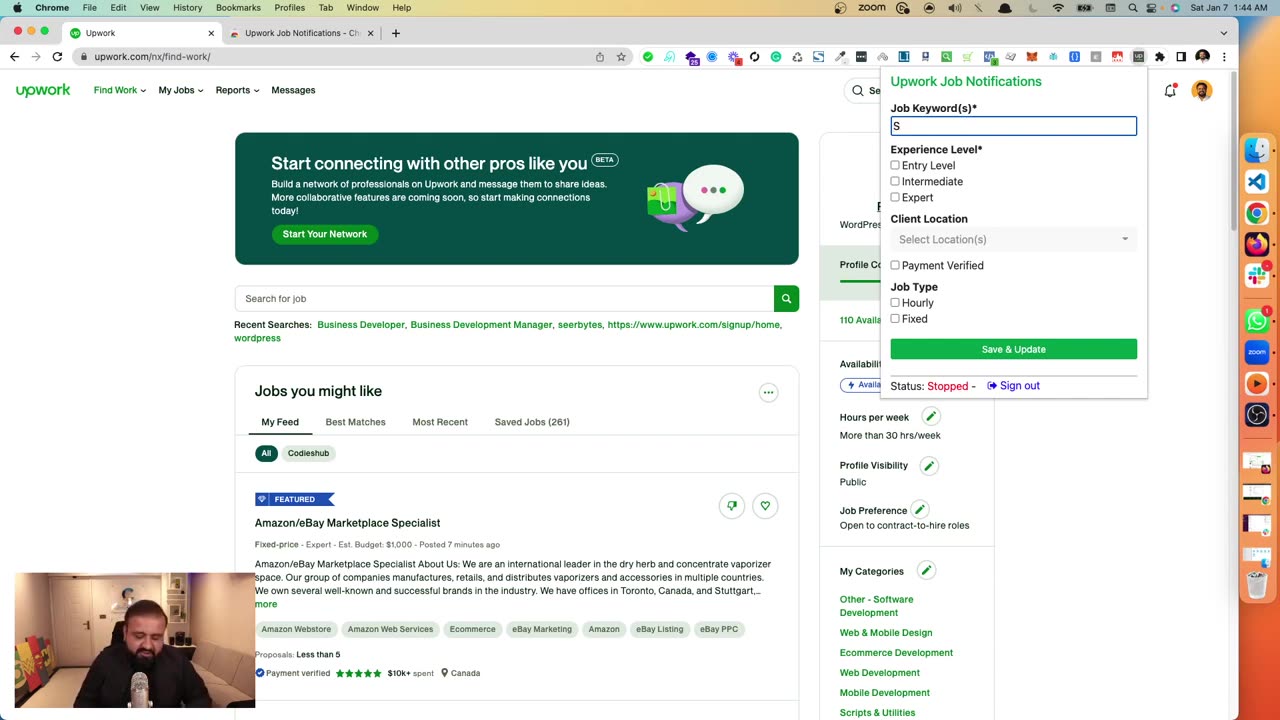The height and width of the screenshot is (720, 1280).
Task: Expand the My Jobs menu
Action: tap(180, 90)
